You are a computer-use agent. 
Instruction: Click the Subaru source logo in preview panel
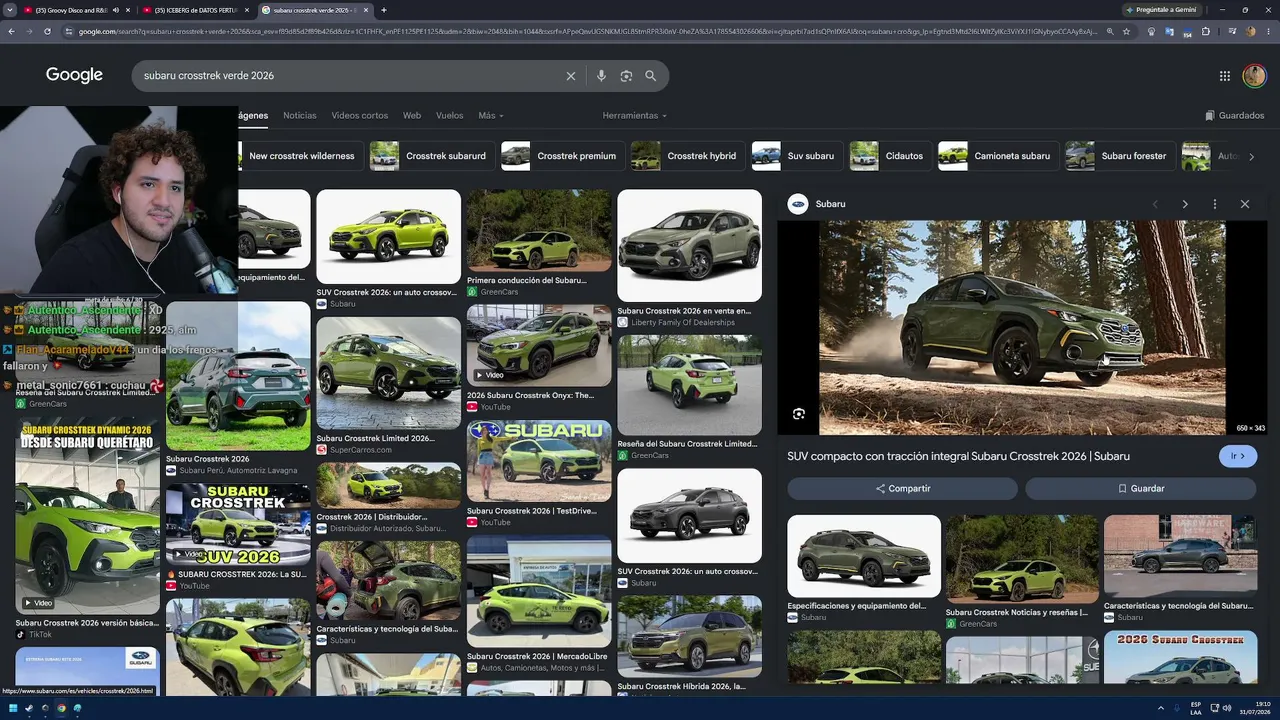coord(798,204)
